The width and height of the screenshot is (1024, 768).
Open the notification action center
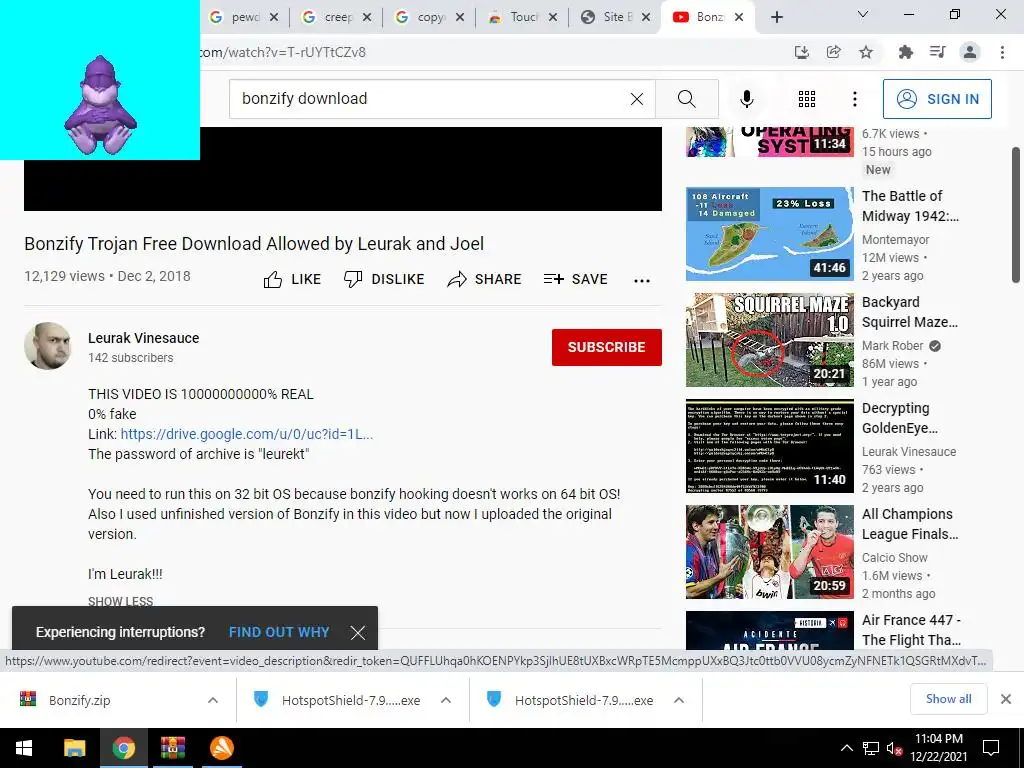991,748
